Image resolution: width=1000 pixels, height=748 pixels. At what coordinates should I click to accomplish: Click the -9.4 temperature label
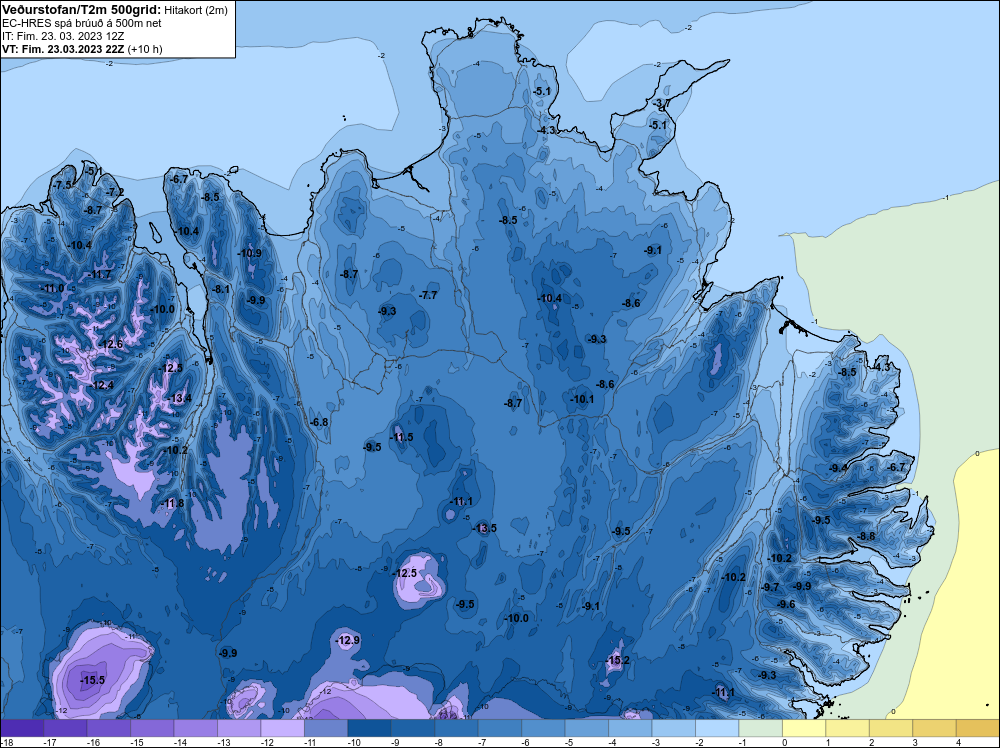point(838,468)
